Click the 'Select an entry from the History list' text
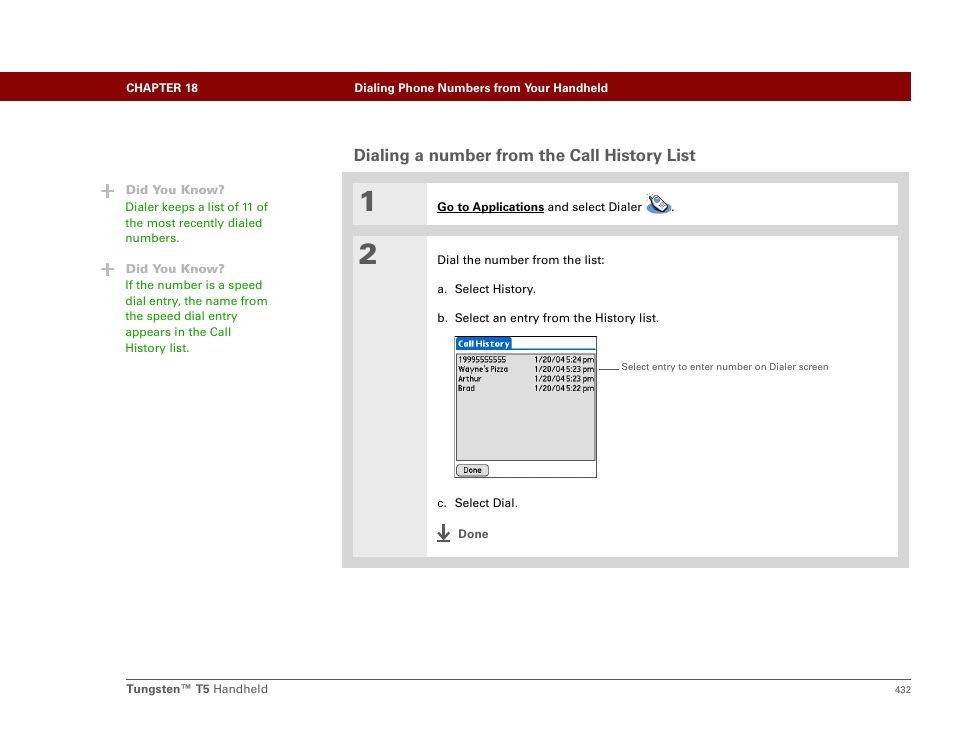Image resolution: width=954 pixels, height=738 pixels. pos(557,318)
